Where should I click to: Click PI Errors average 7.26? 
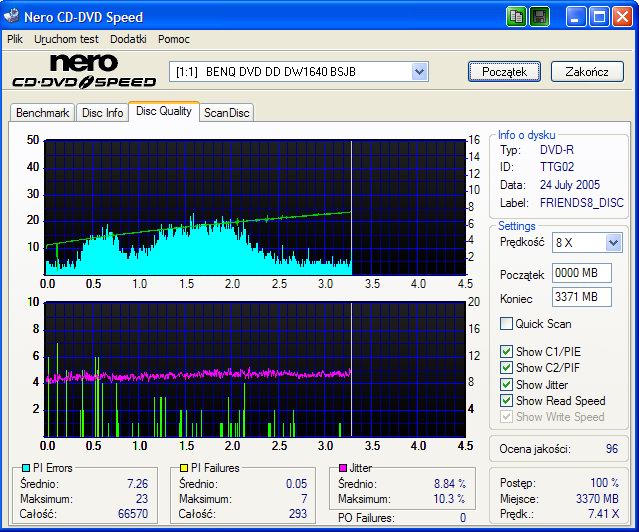(x=137, y=483)
